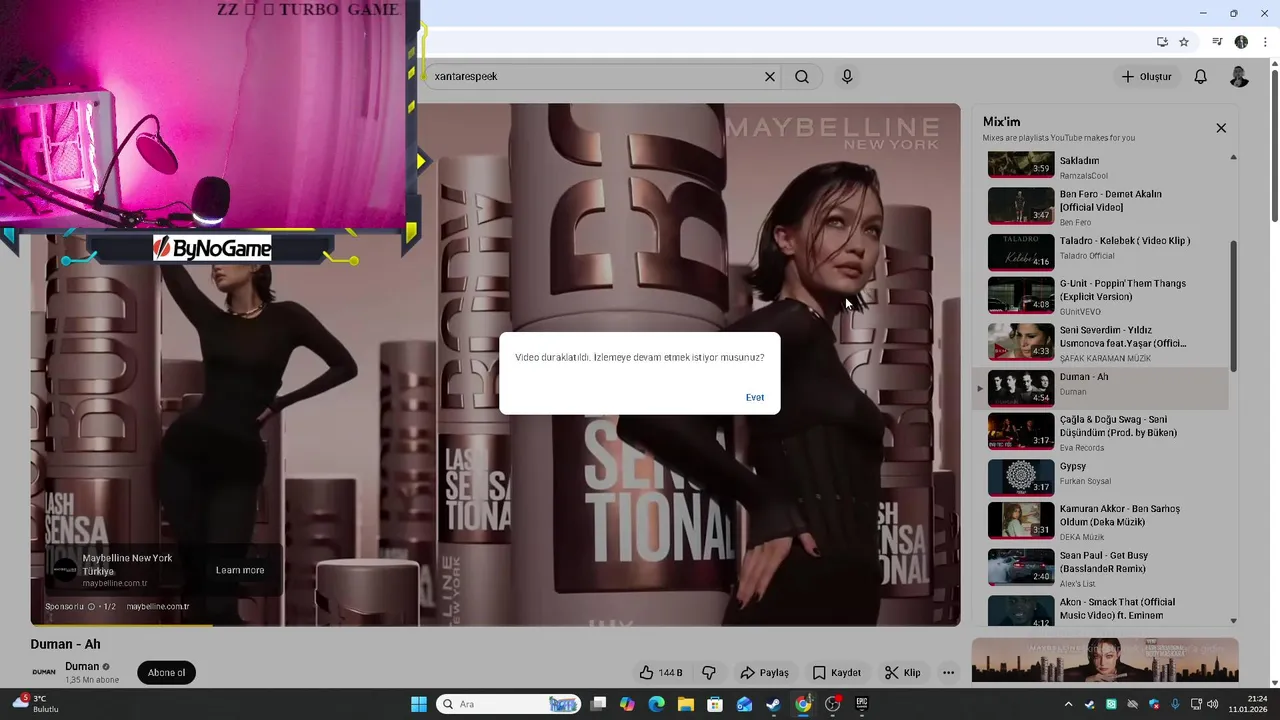This screenshot has height=720, width=1280.
Task: Close the Mix'im playlist panel
Action: coord(1221,128)
